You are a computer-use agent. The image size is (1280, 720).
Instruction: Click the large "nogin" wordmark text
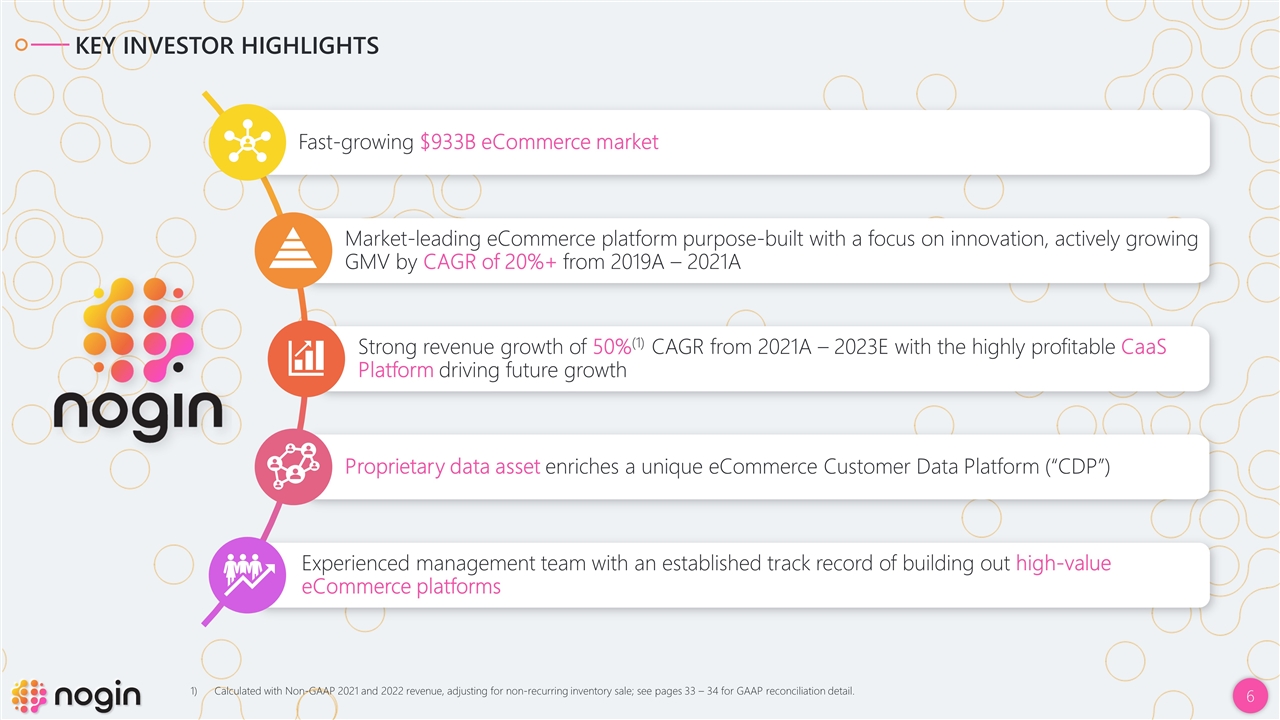coord(138,410)
